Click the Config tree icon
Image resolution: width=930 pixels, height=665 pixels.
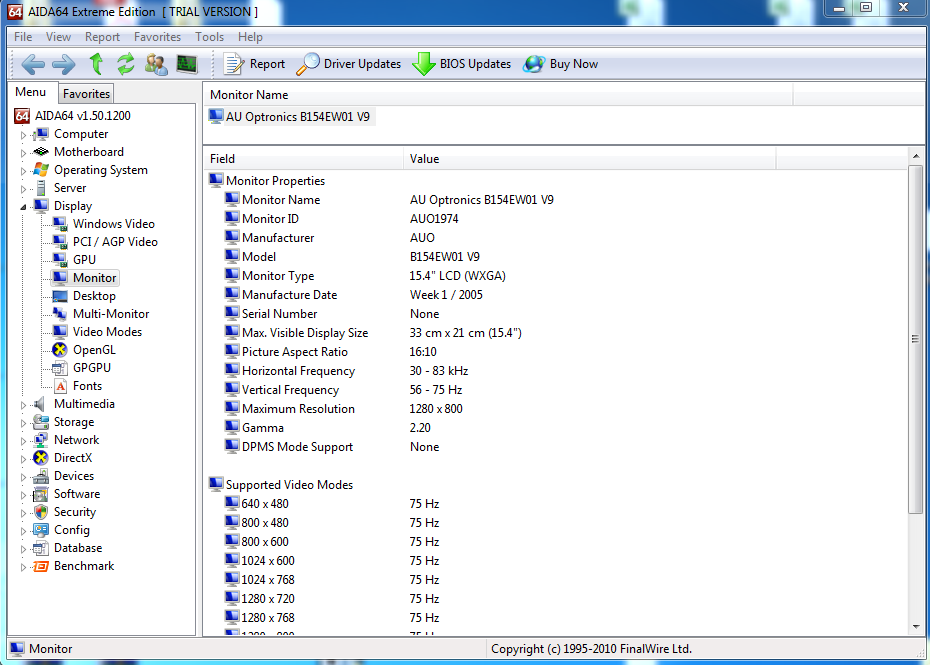click(41, 530)
